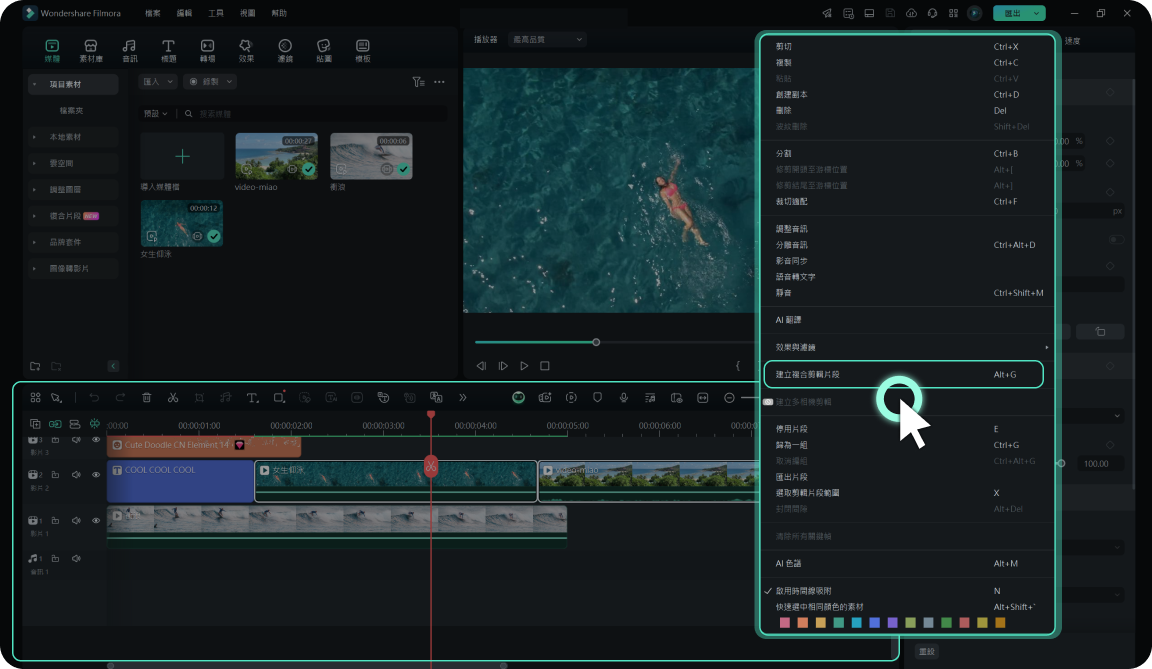The width and height of the screenshot is (1152, 669).
Task: Open the 檔案 menu in the menu bar
Action: click(x=152, y=13)
